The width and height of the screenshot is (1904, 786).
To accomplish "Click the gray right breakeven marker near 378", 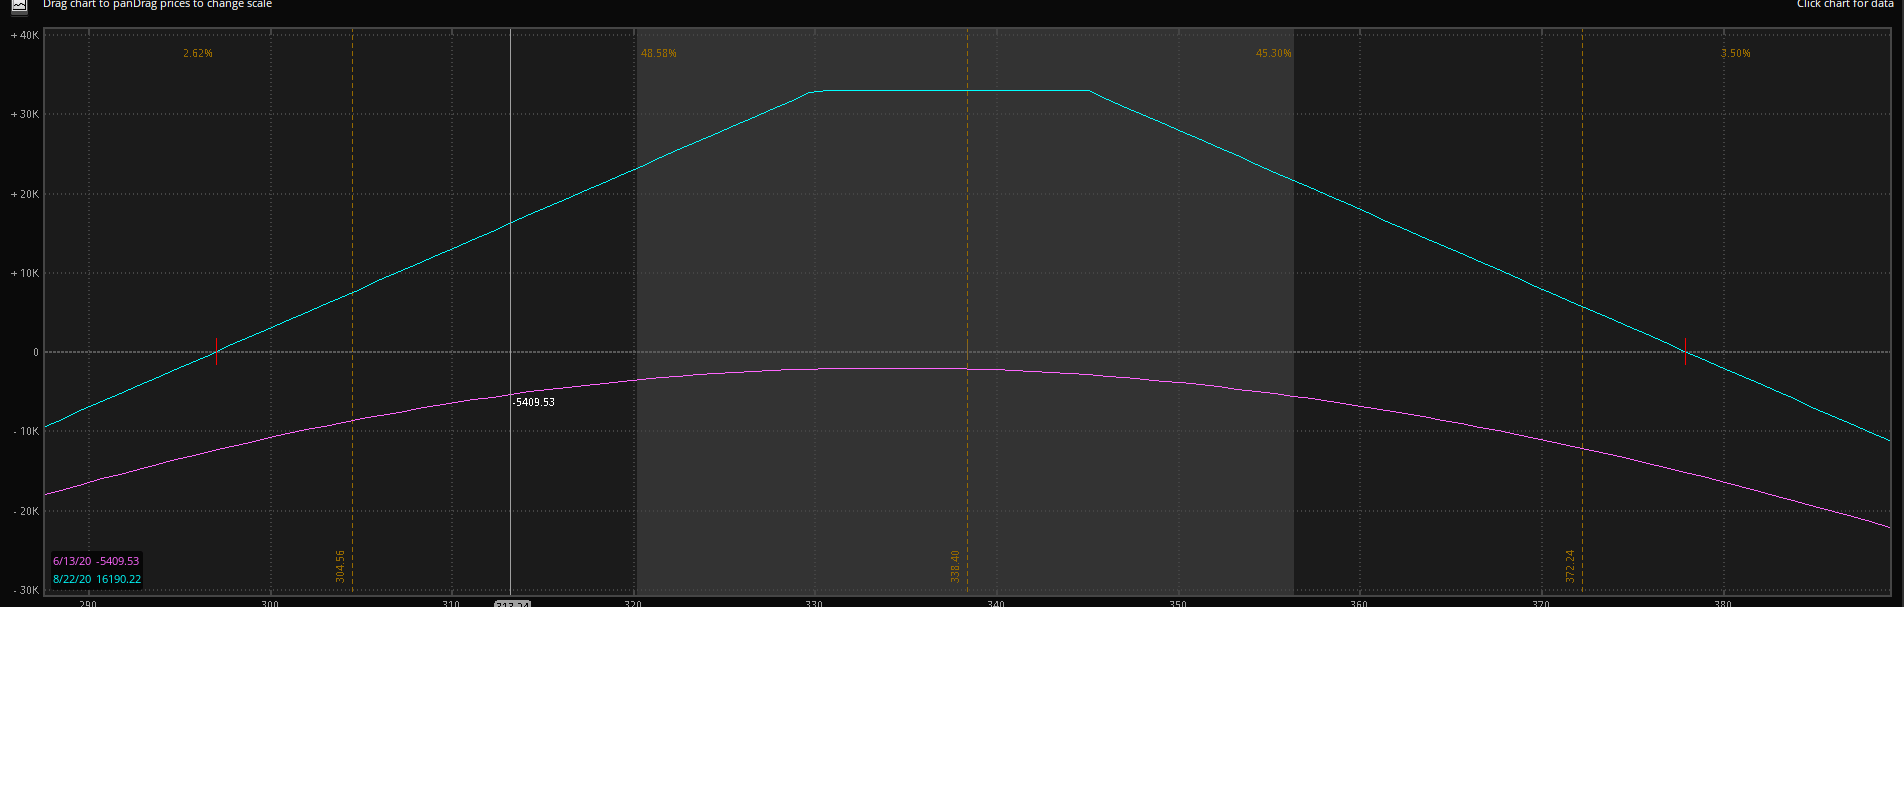I will pyautogui.click(x=1685, y=351).
